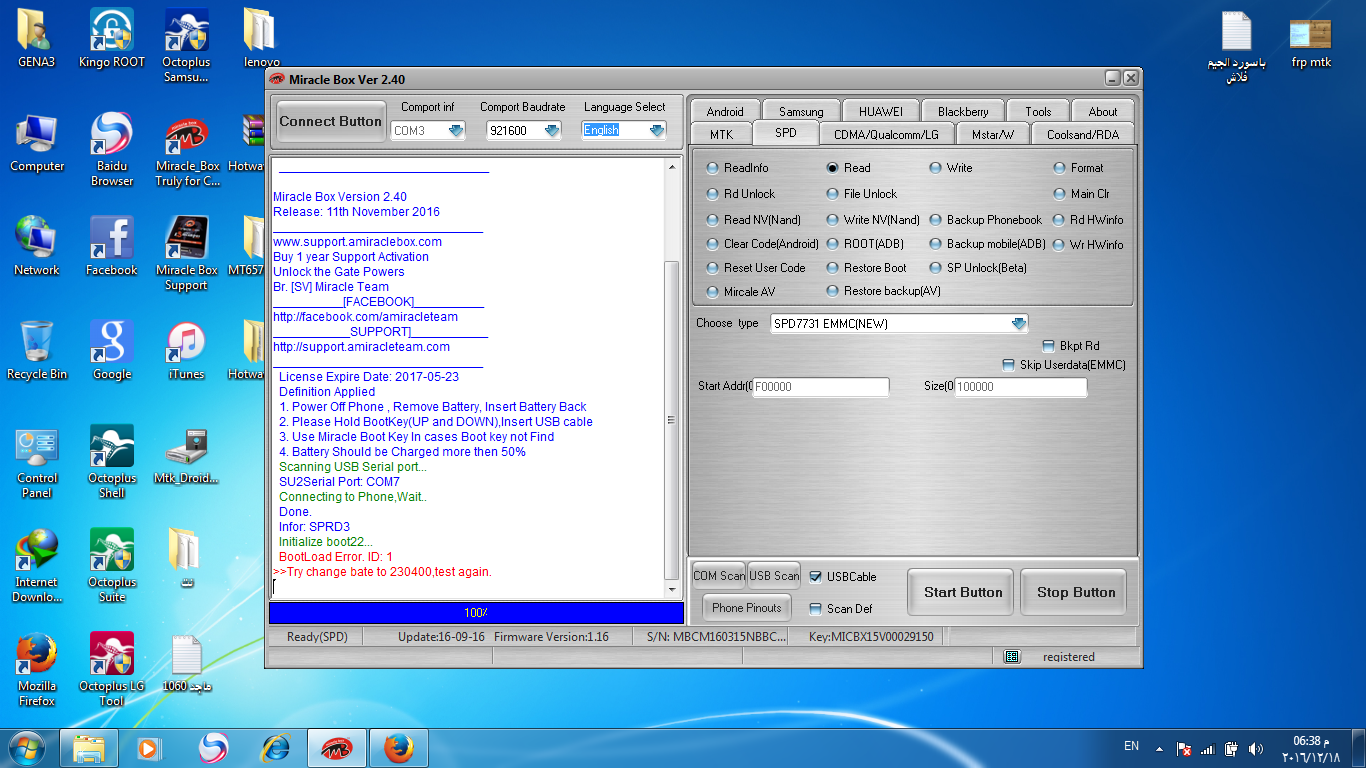
Task: Select the Write radio option
Action: [951, 168]
